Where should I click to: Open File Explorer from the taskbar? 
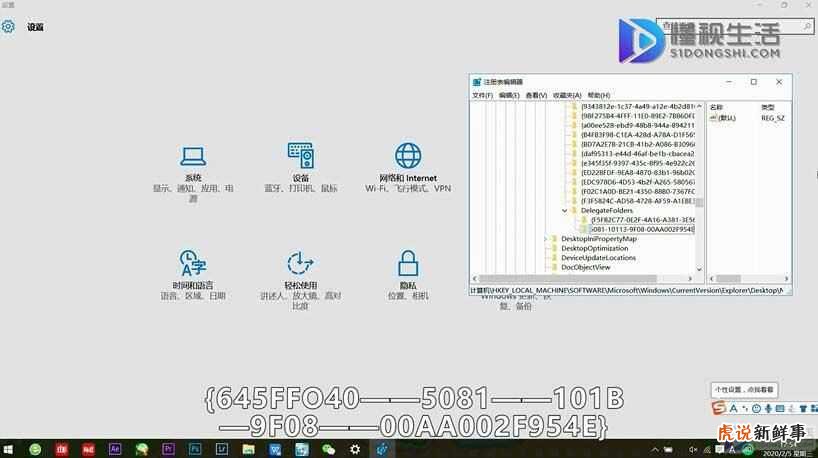(248, 449)
